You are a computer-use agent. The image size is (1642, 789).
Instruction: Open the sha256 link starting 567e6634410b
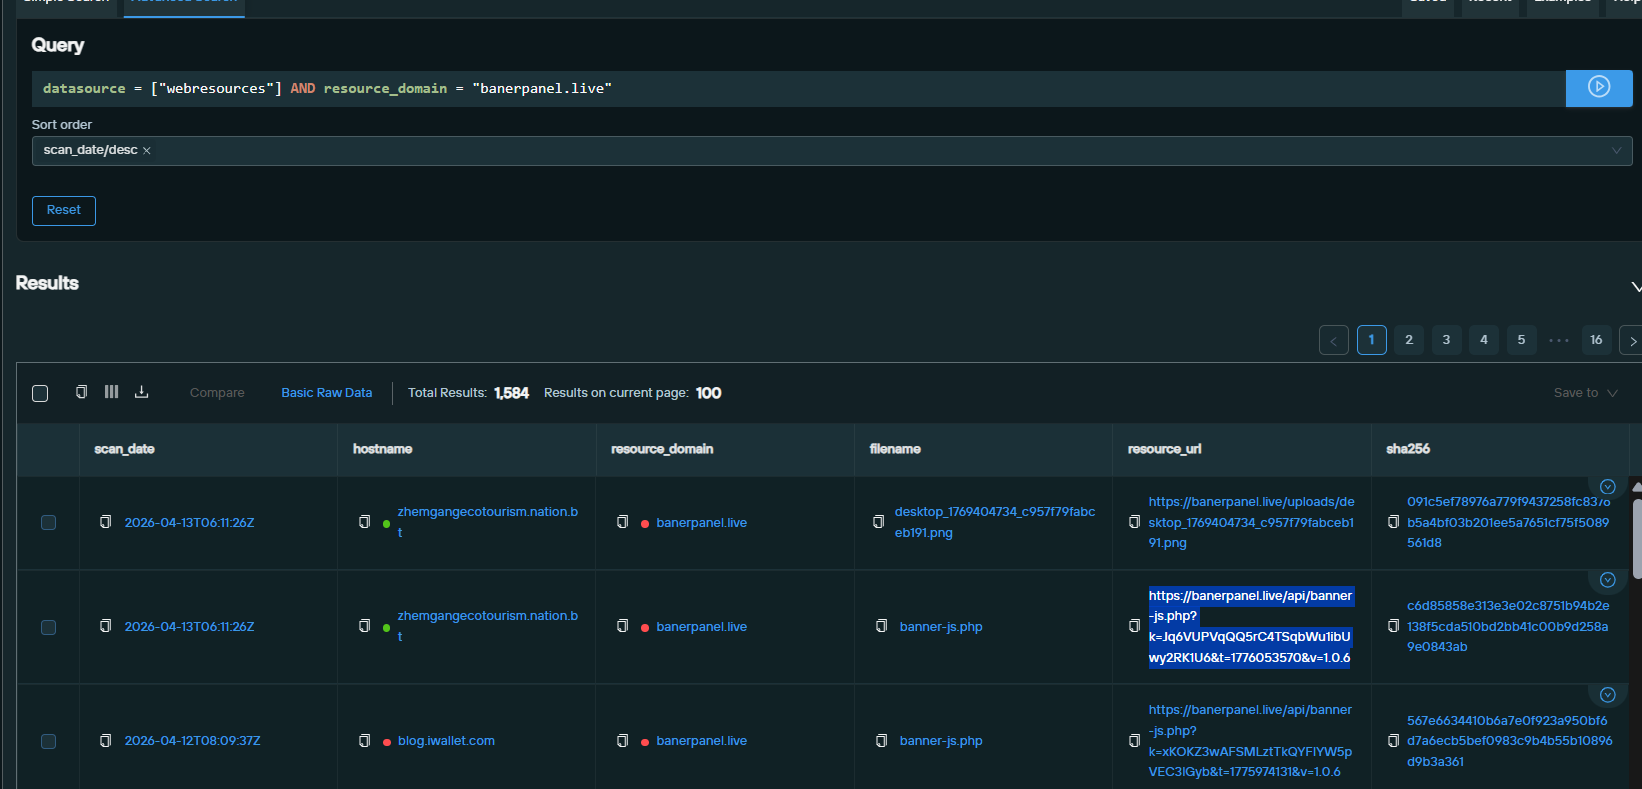click(1509, 741)
